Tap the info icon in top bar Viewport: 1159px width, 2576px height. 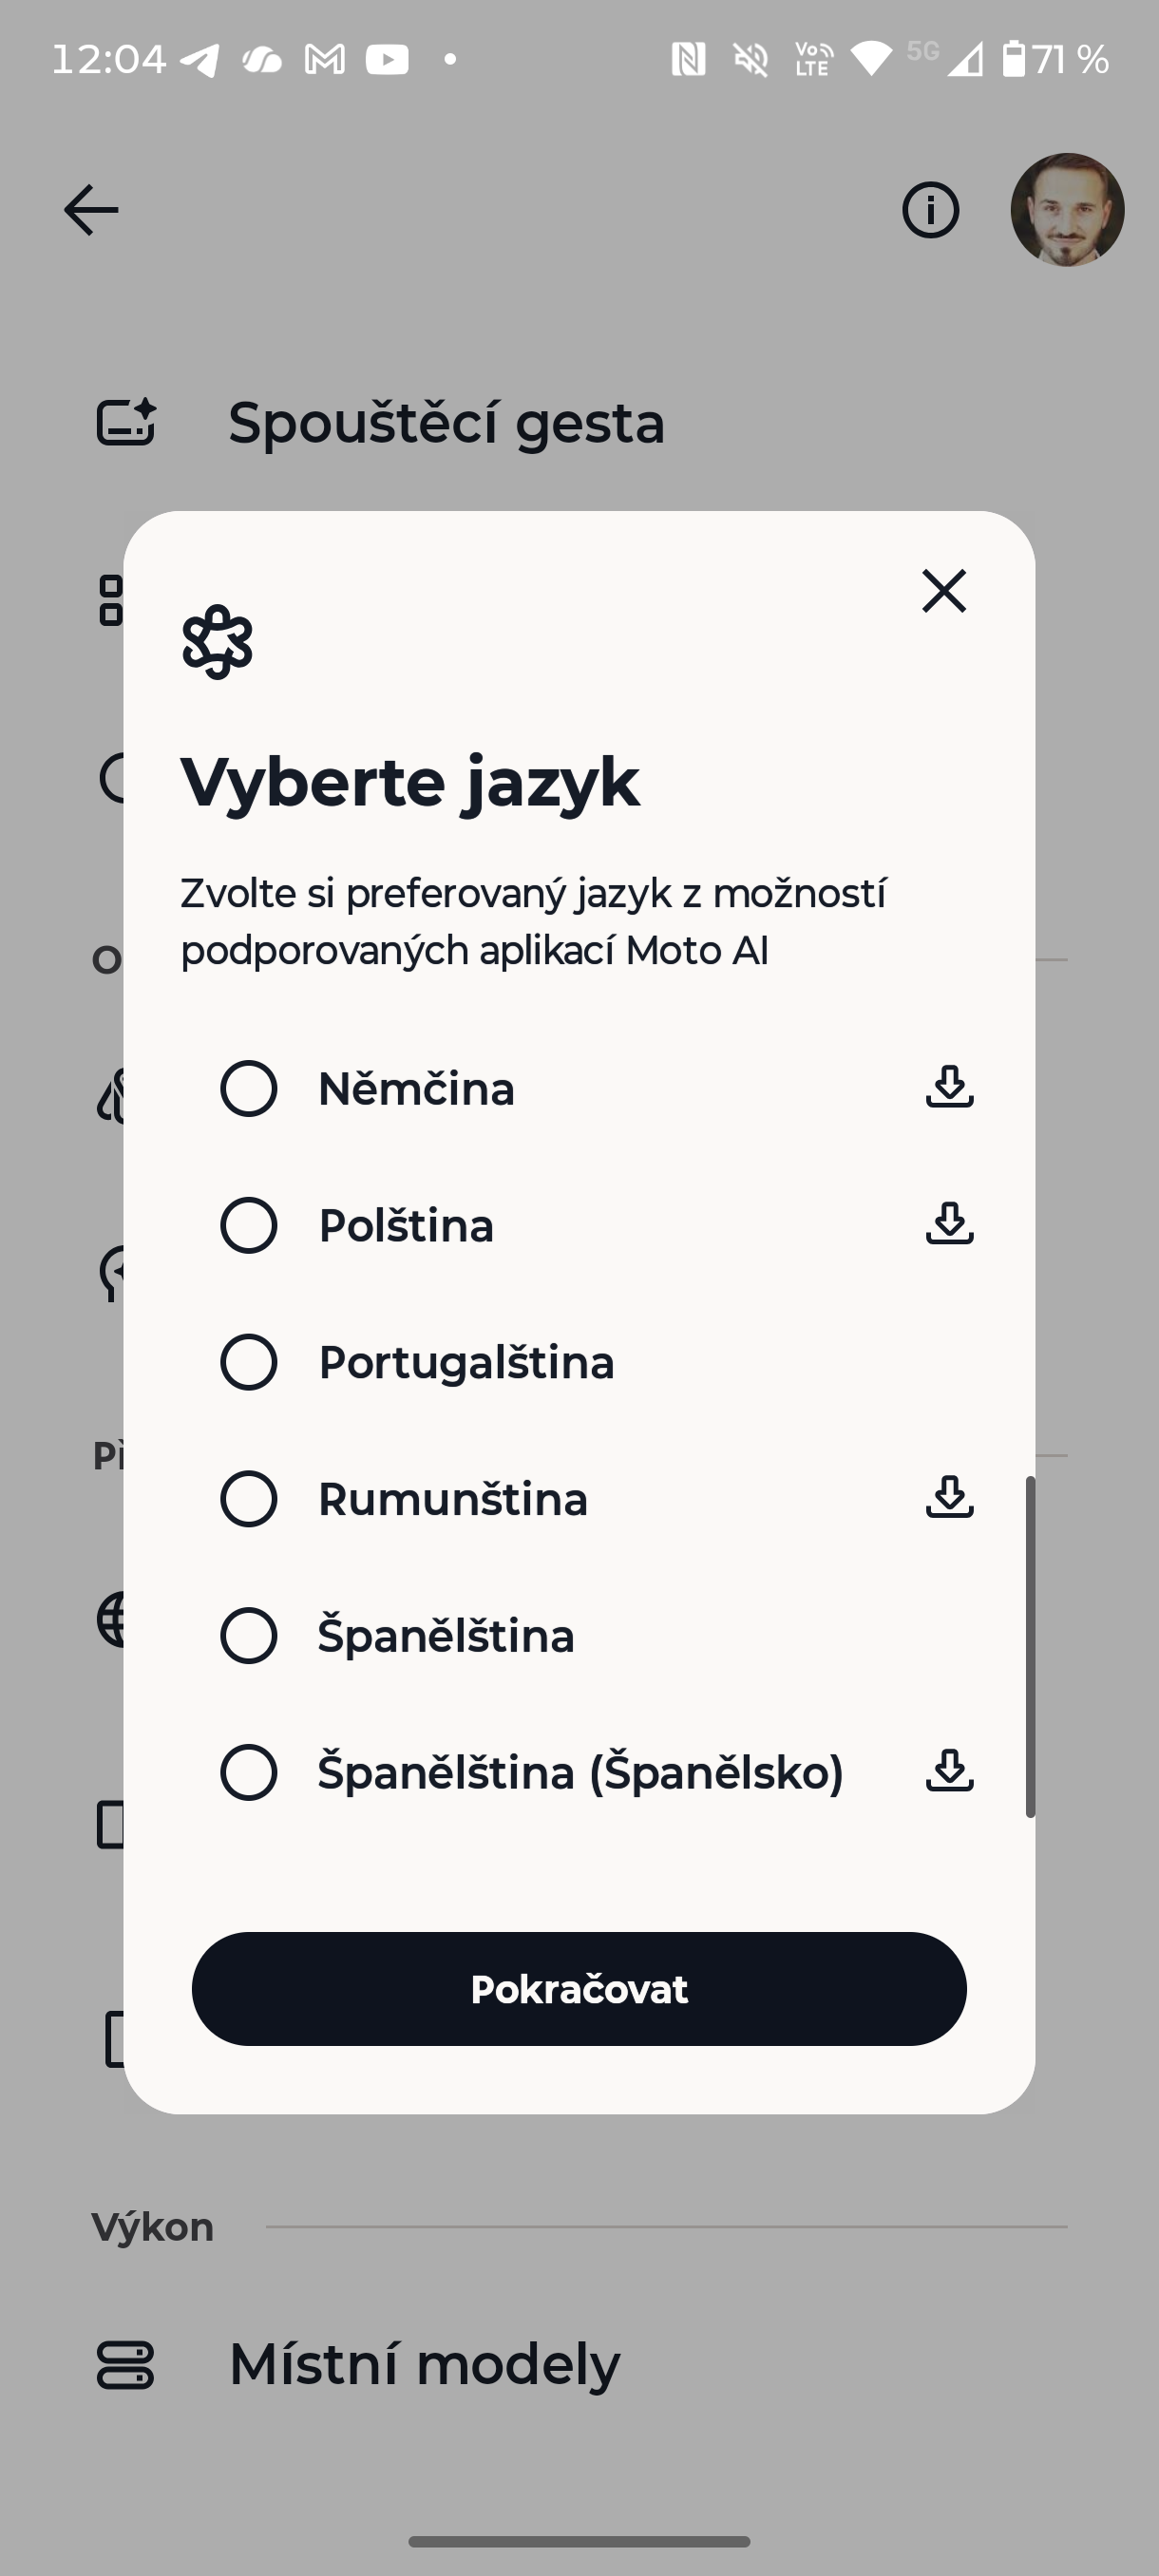[x=930, y=210]
